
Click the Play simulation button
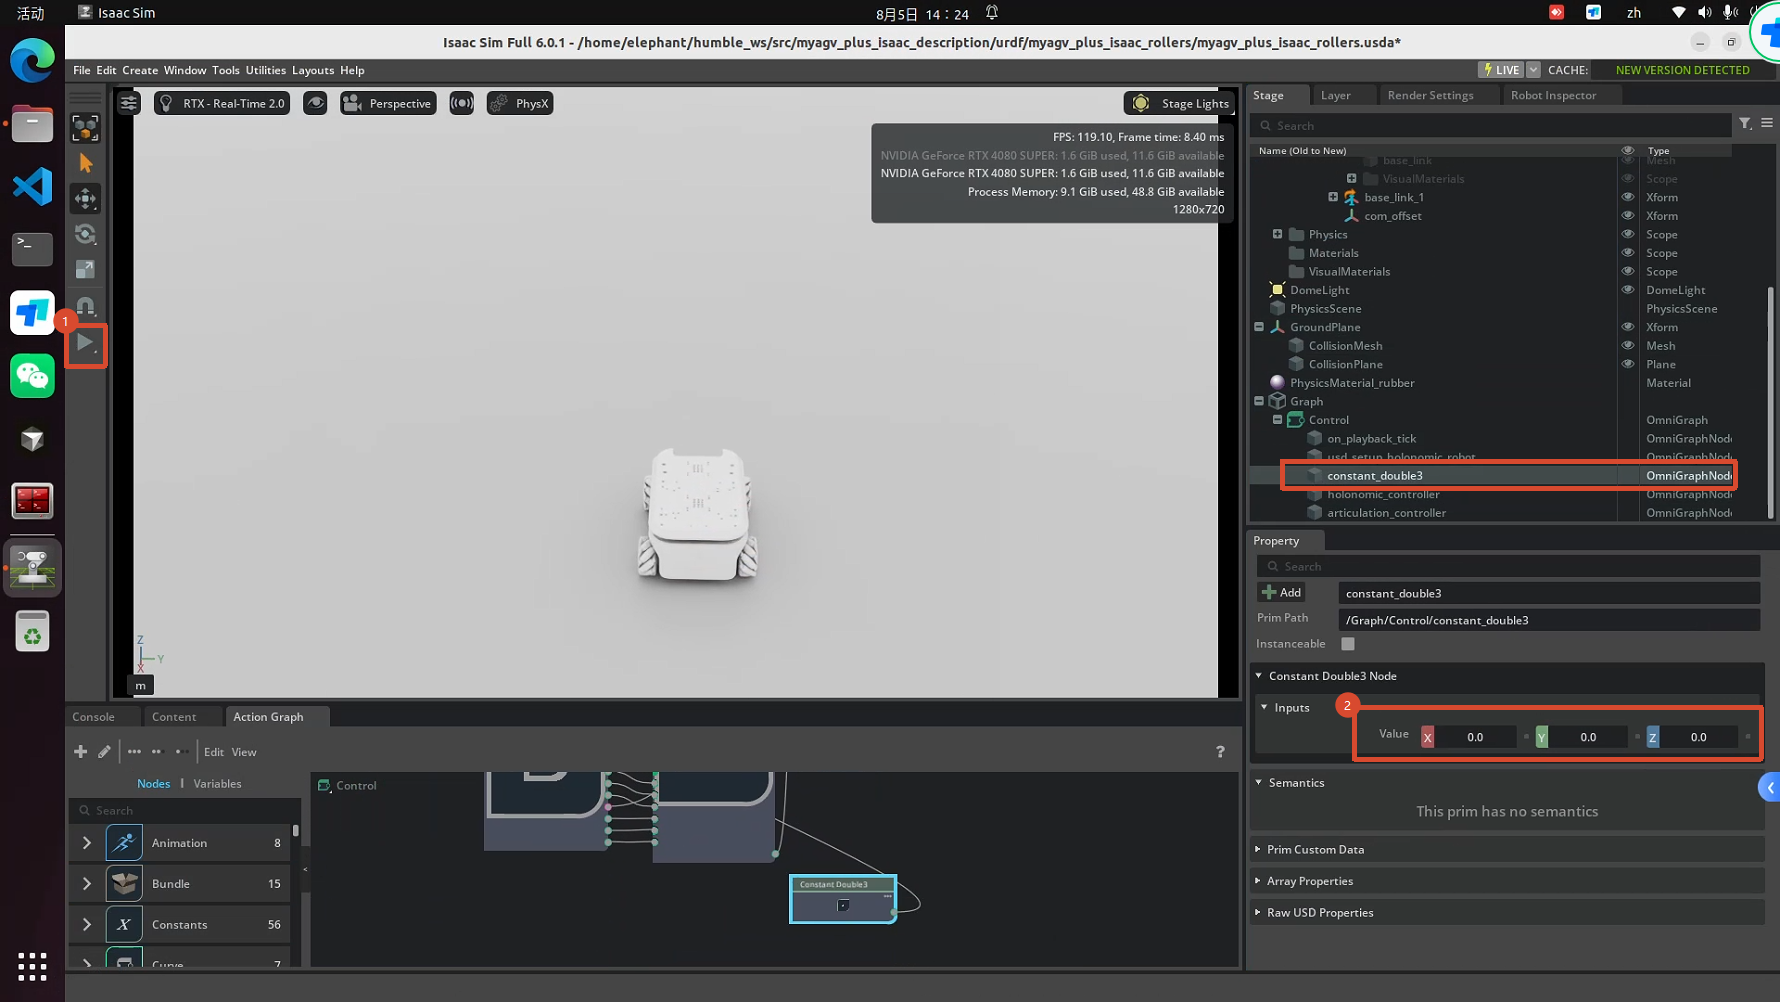86,344
